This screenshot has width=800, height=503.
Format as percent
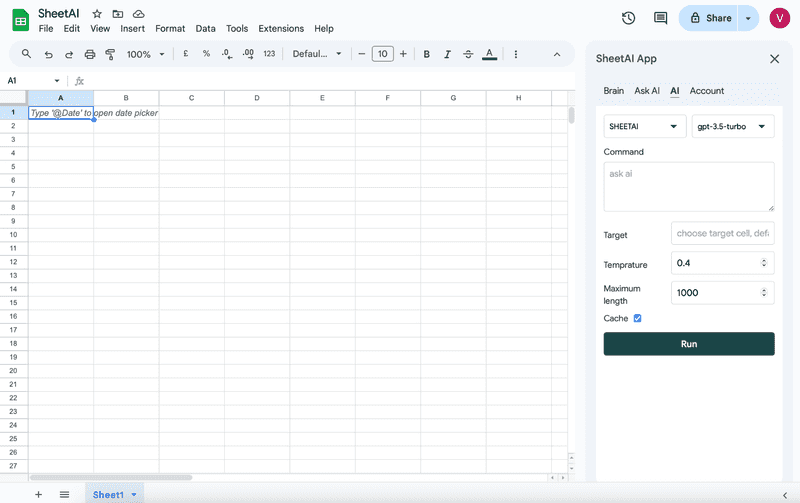click(206, 54)
